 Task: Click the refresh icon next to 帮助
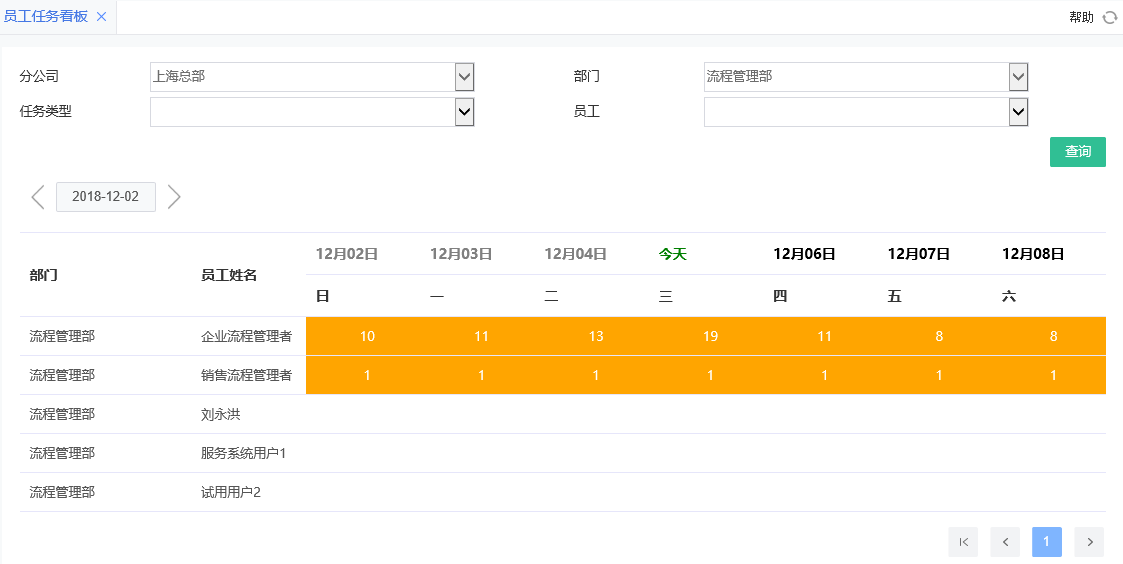(1109, 17)
